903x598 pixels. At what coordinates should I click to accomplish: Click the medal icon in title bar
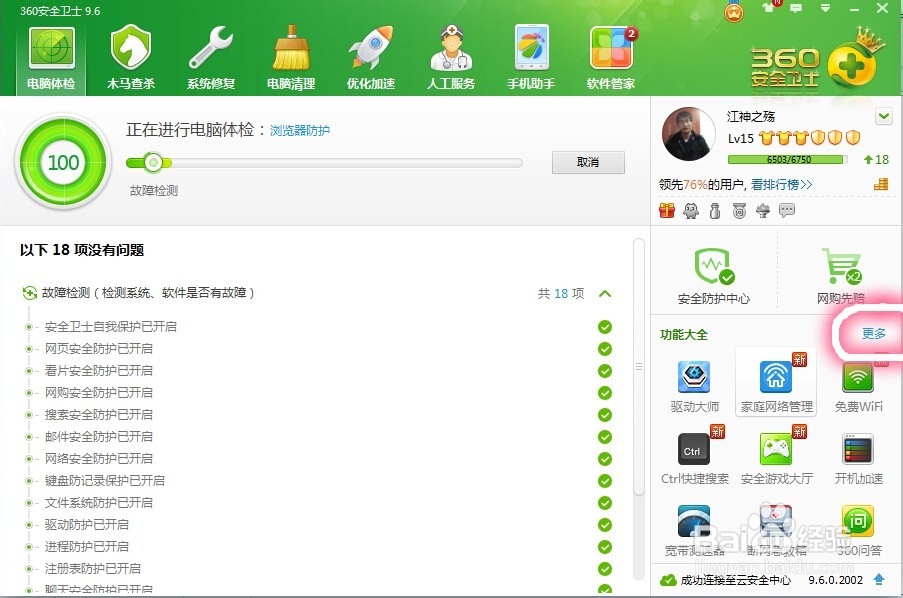[734, 12]
